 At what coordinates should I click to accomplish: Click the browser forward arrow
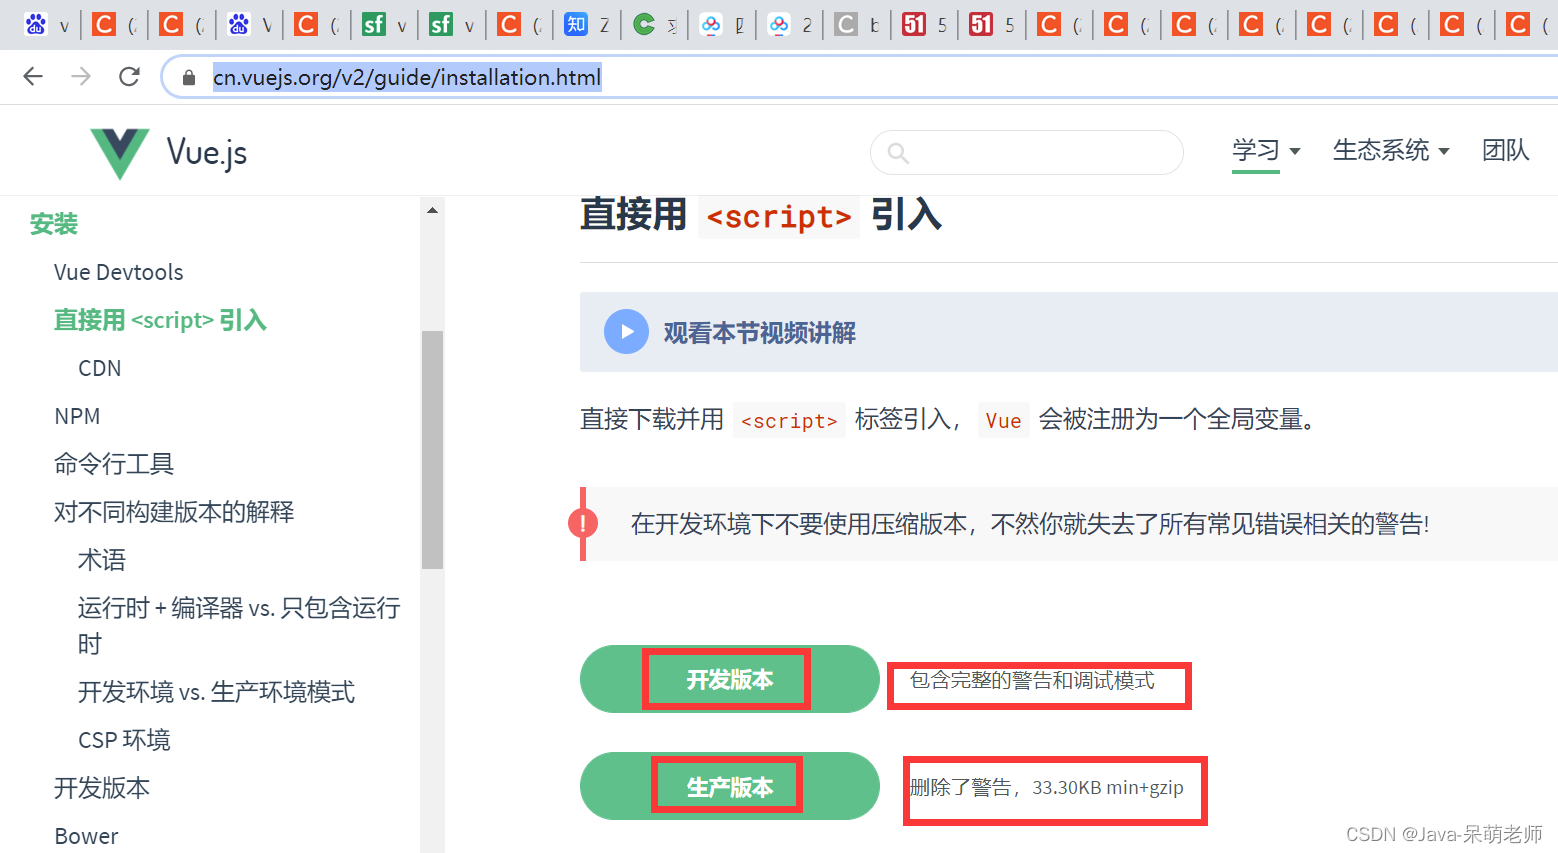point(81,77)
